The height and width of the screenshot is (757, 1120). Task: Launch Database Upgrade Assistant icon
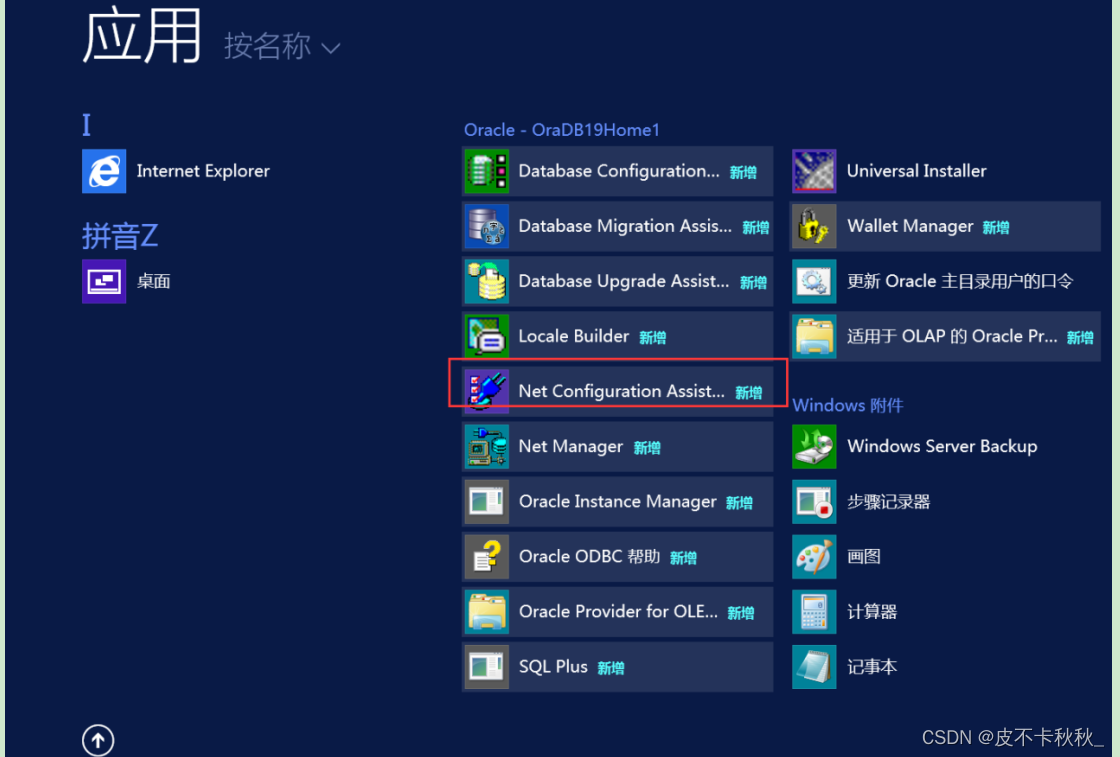(x=487, y=281)
